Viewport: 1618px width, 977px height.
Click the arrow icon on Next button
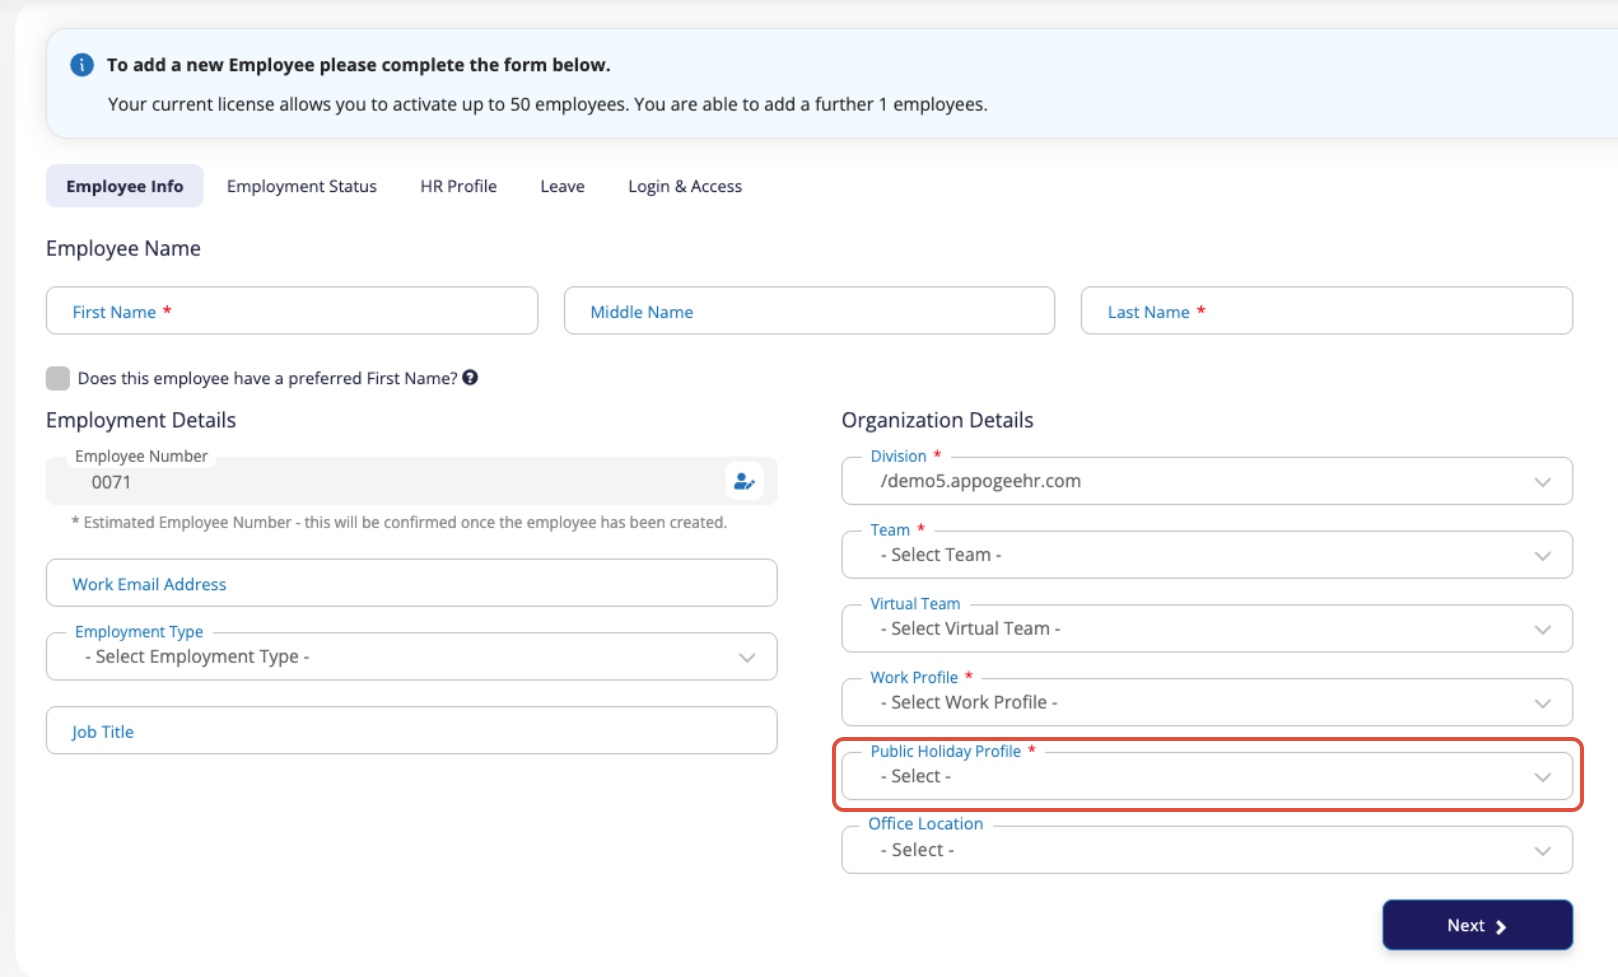pyautogui.click(x=1500, y=927)
